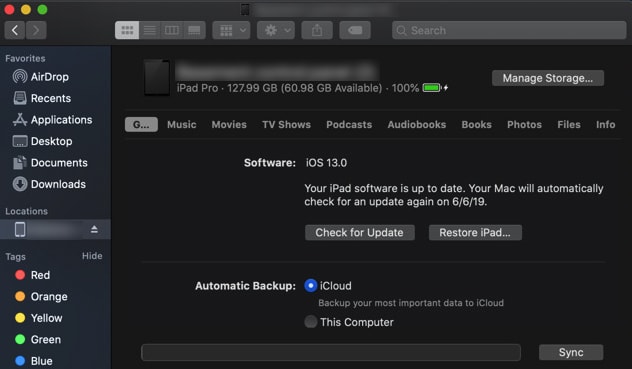Click the Search field

click(x=509, y=30)
